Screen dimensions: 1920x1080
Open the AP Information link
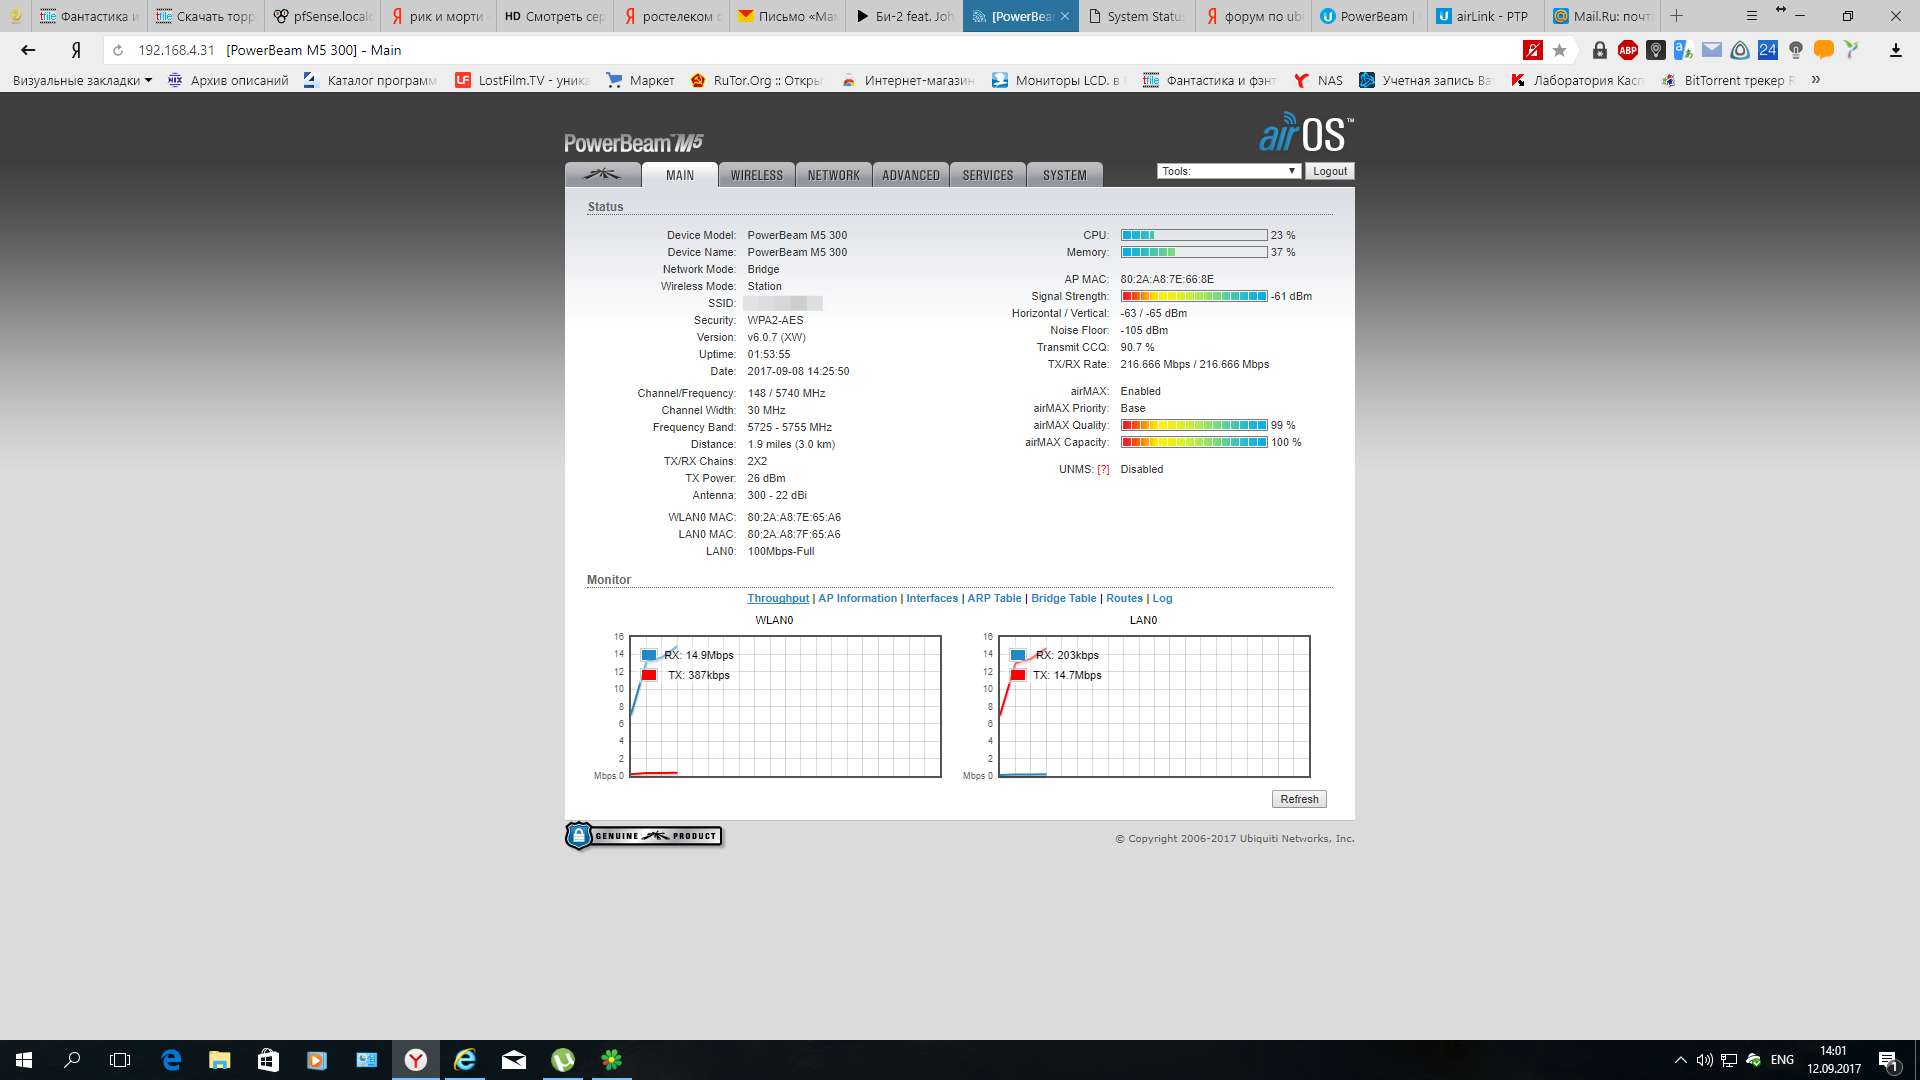(x=858, y=598)
